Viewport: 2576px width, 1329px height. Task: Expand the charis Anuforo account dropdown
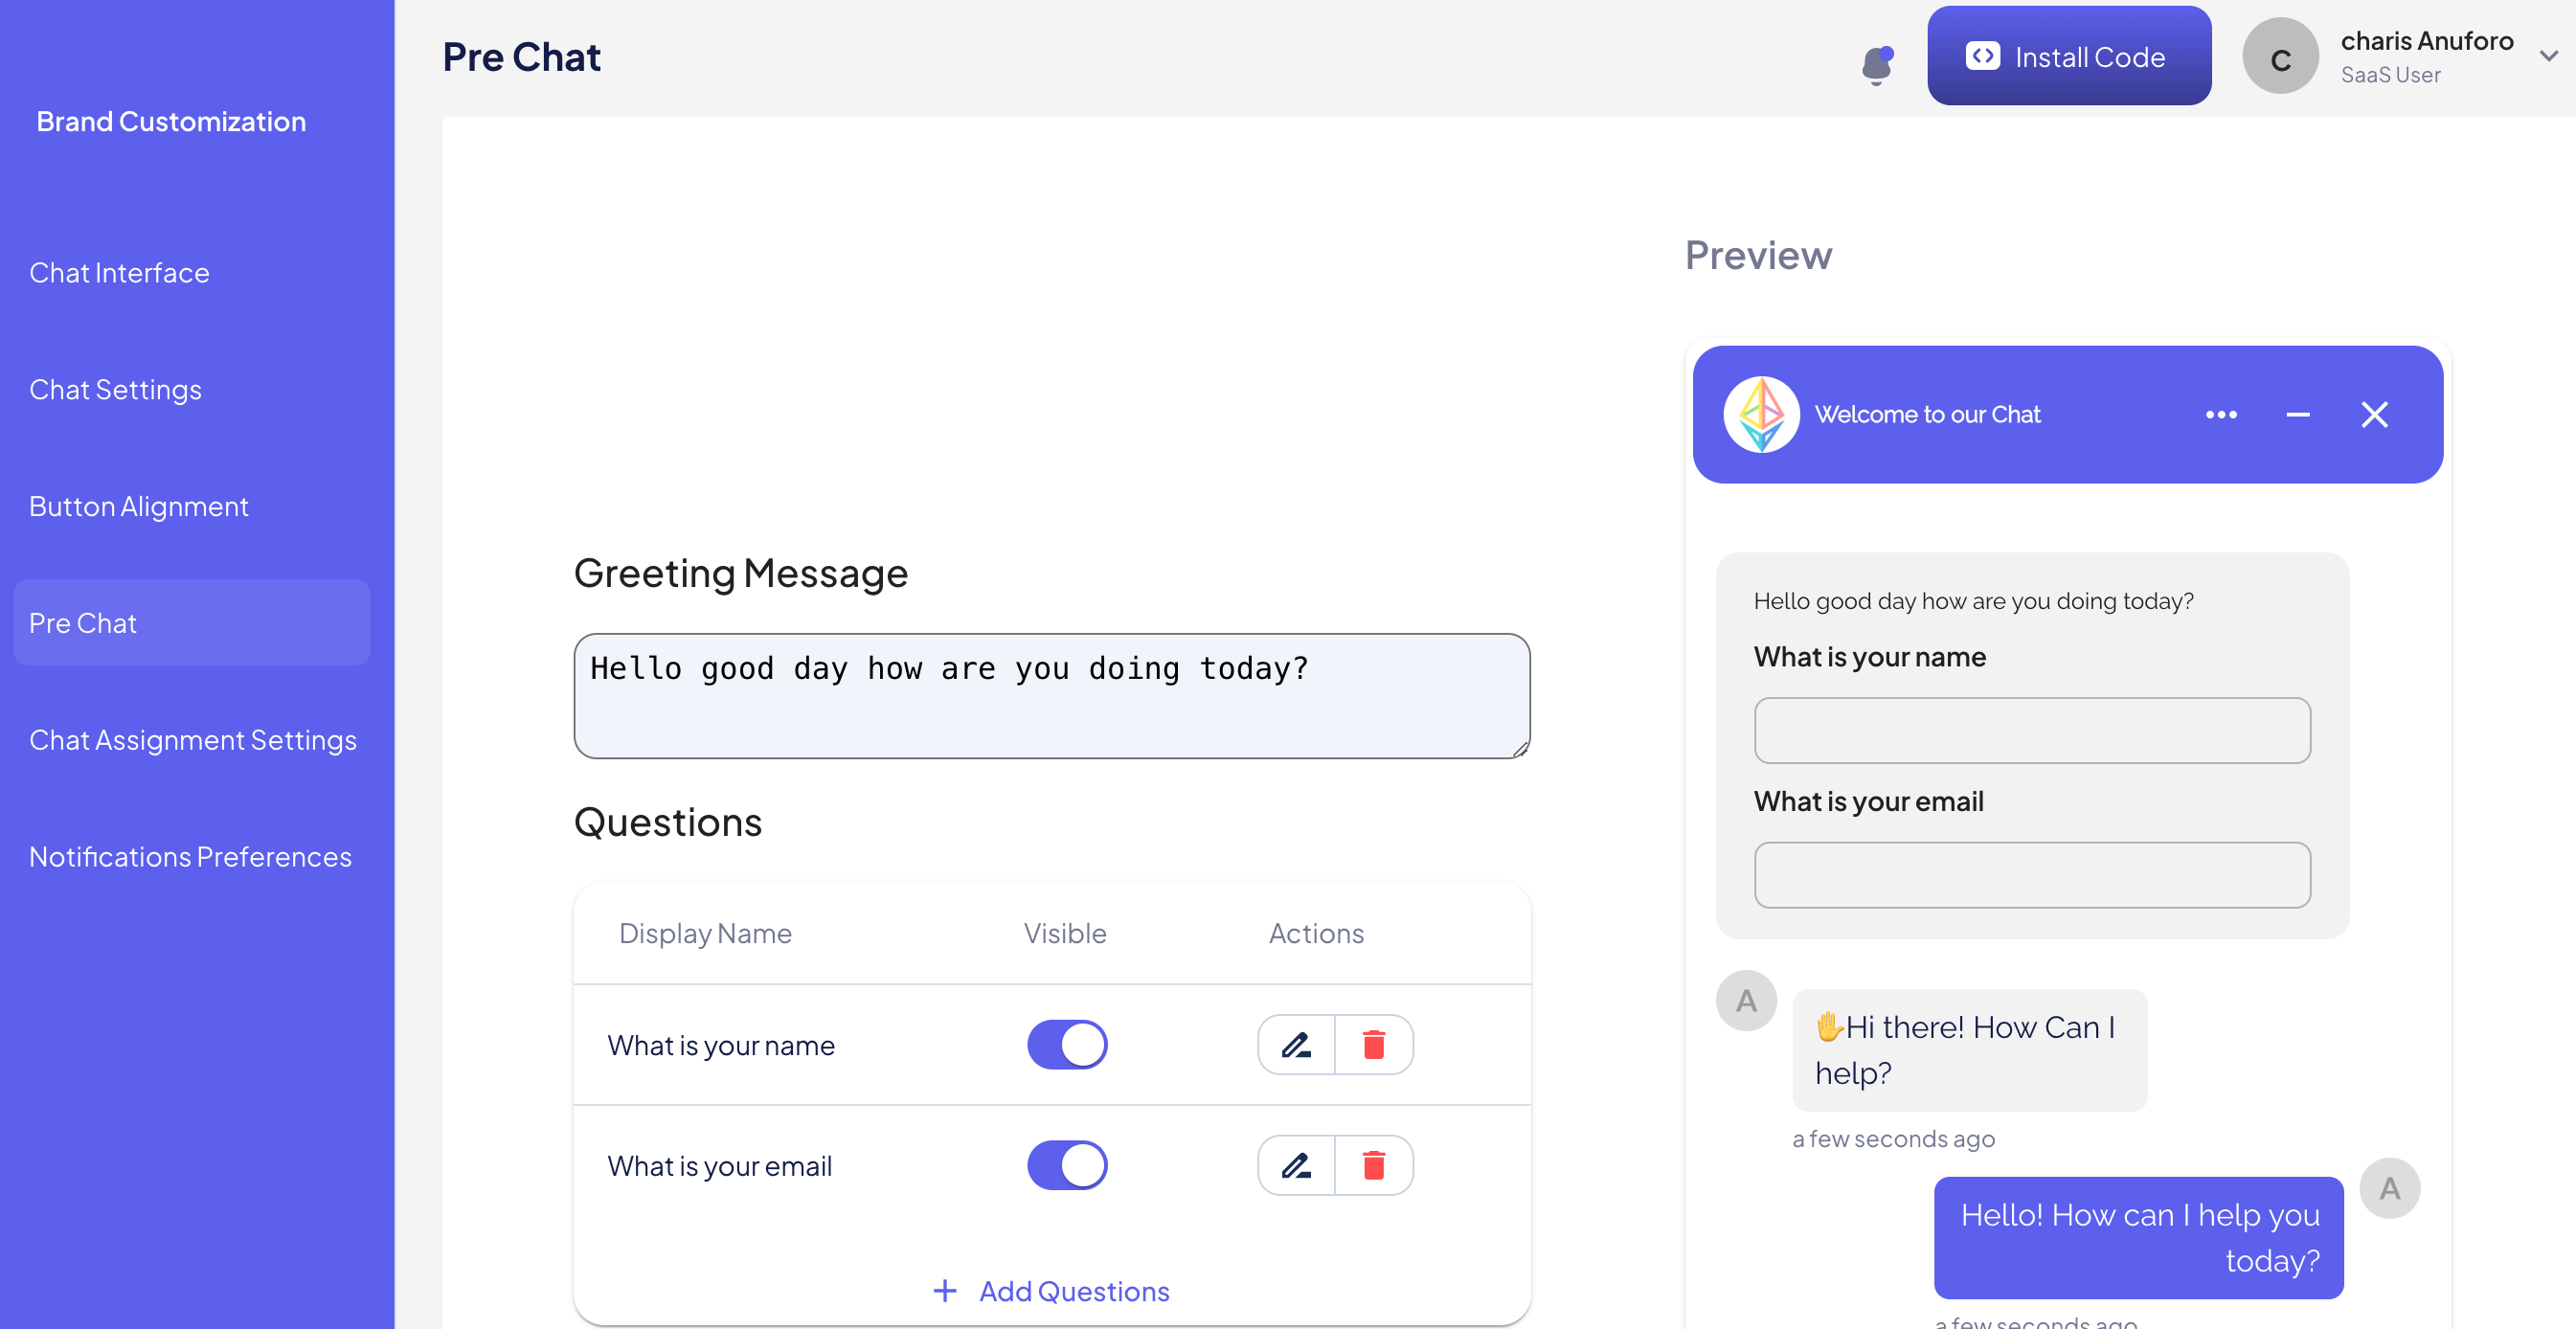[x=2548, y=57]
